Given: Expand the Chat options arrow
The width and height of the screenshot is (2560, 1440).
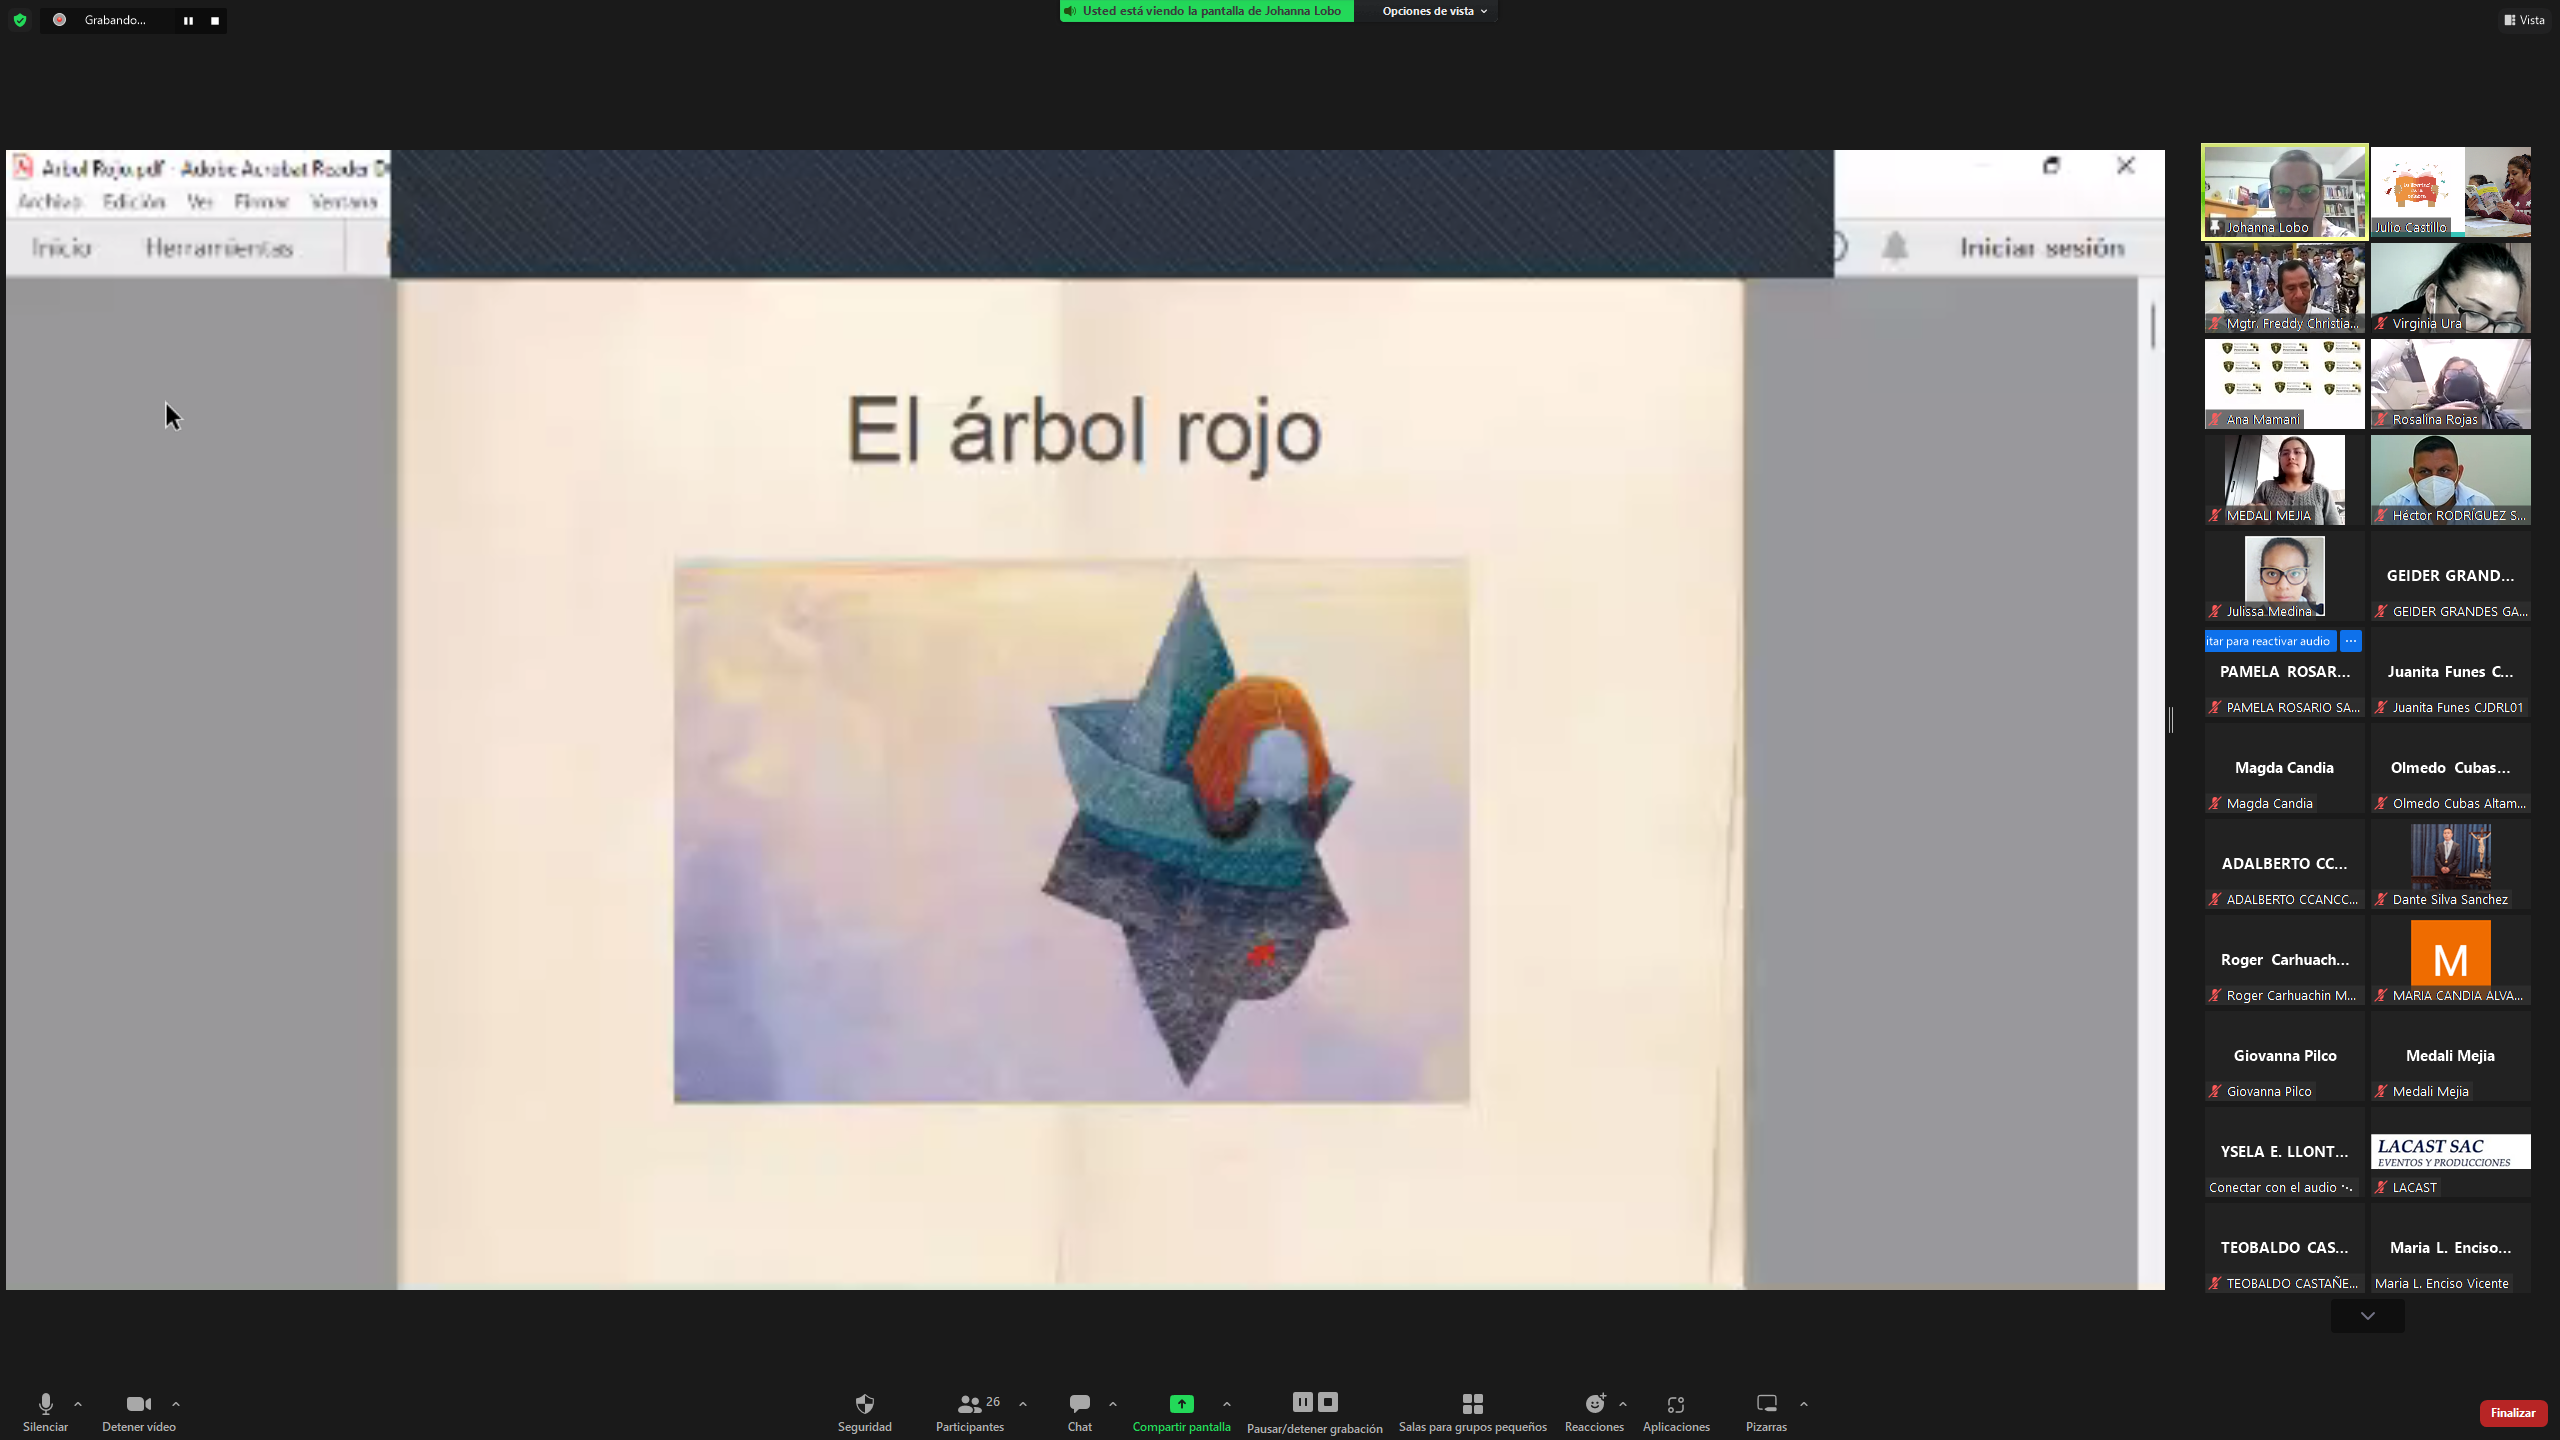Looking at the screenshot, I should pyautogui.click(x=1113, y=1404).
